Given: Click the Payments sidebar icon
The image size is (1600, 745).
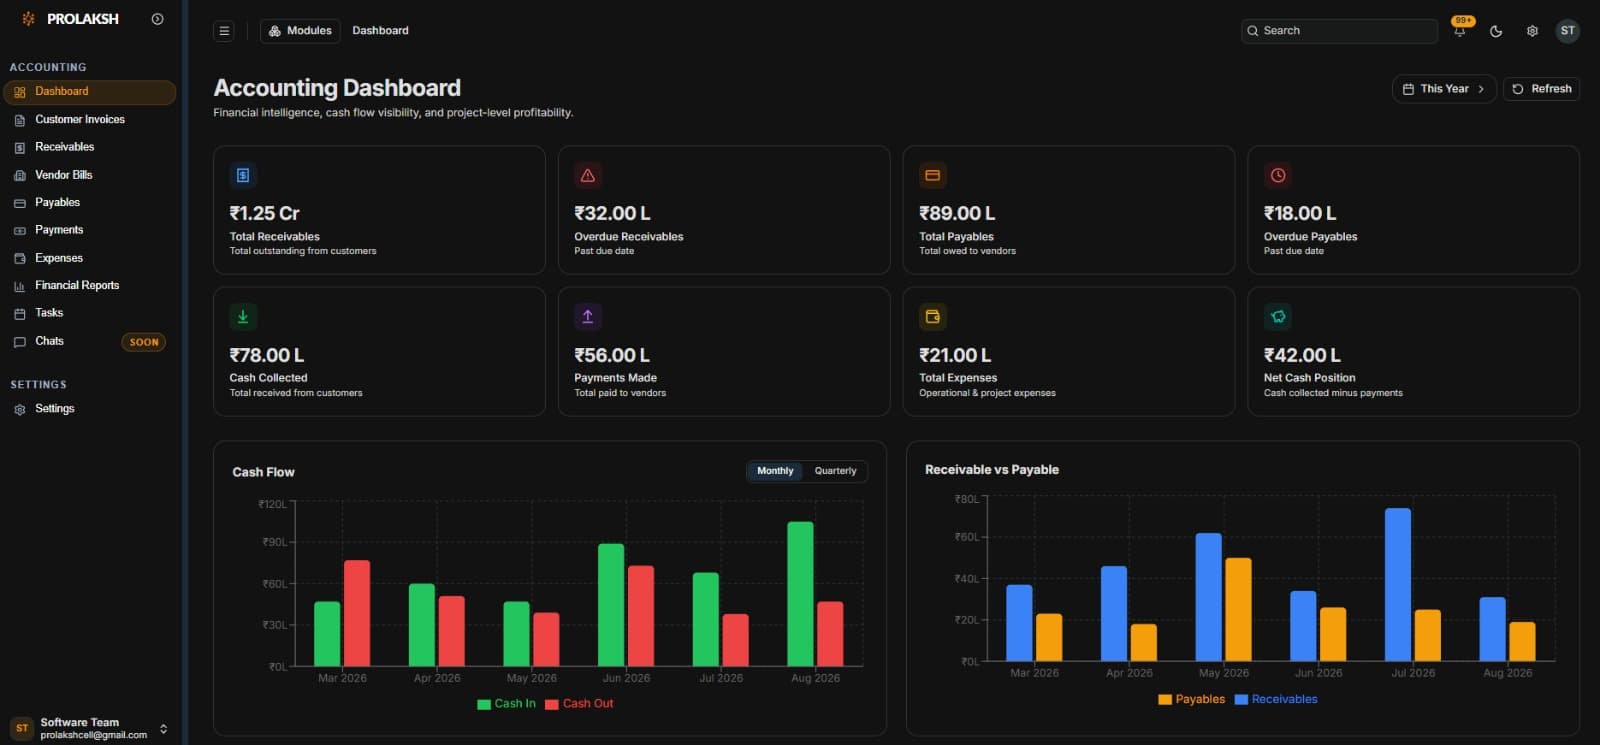Looking at the screenshot, I should pyautogui.click(x=20, y=231).
